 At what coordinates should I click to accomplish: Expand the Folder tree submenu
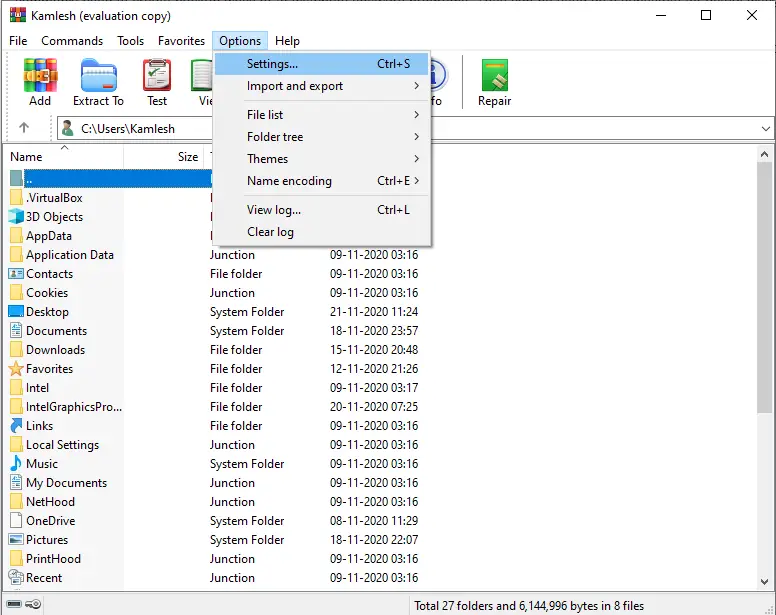[x=322, y=137]
